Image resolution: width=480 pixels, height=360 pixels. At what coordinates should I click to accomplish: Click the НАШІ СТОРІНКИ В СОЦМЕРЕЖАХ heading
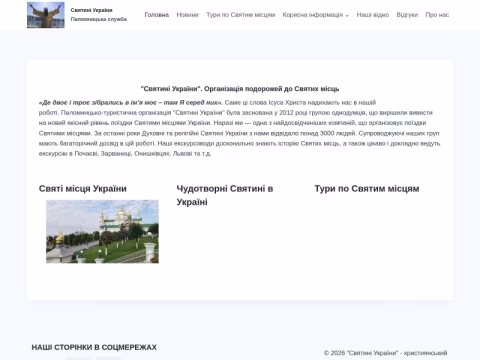[94, 347]
